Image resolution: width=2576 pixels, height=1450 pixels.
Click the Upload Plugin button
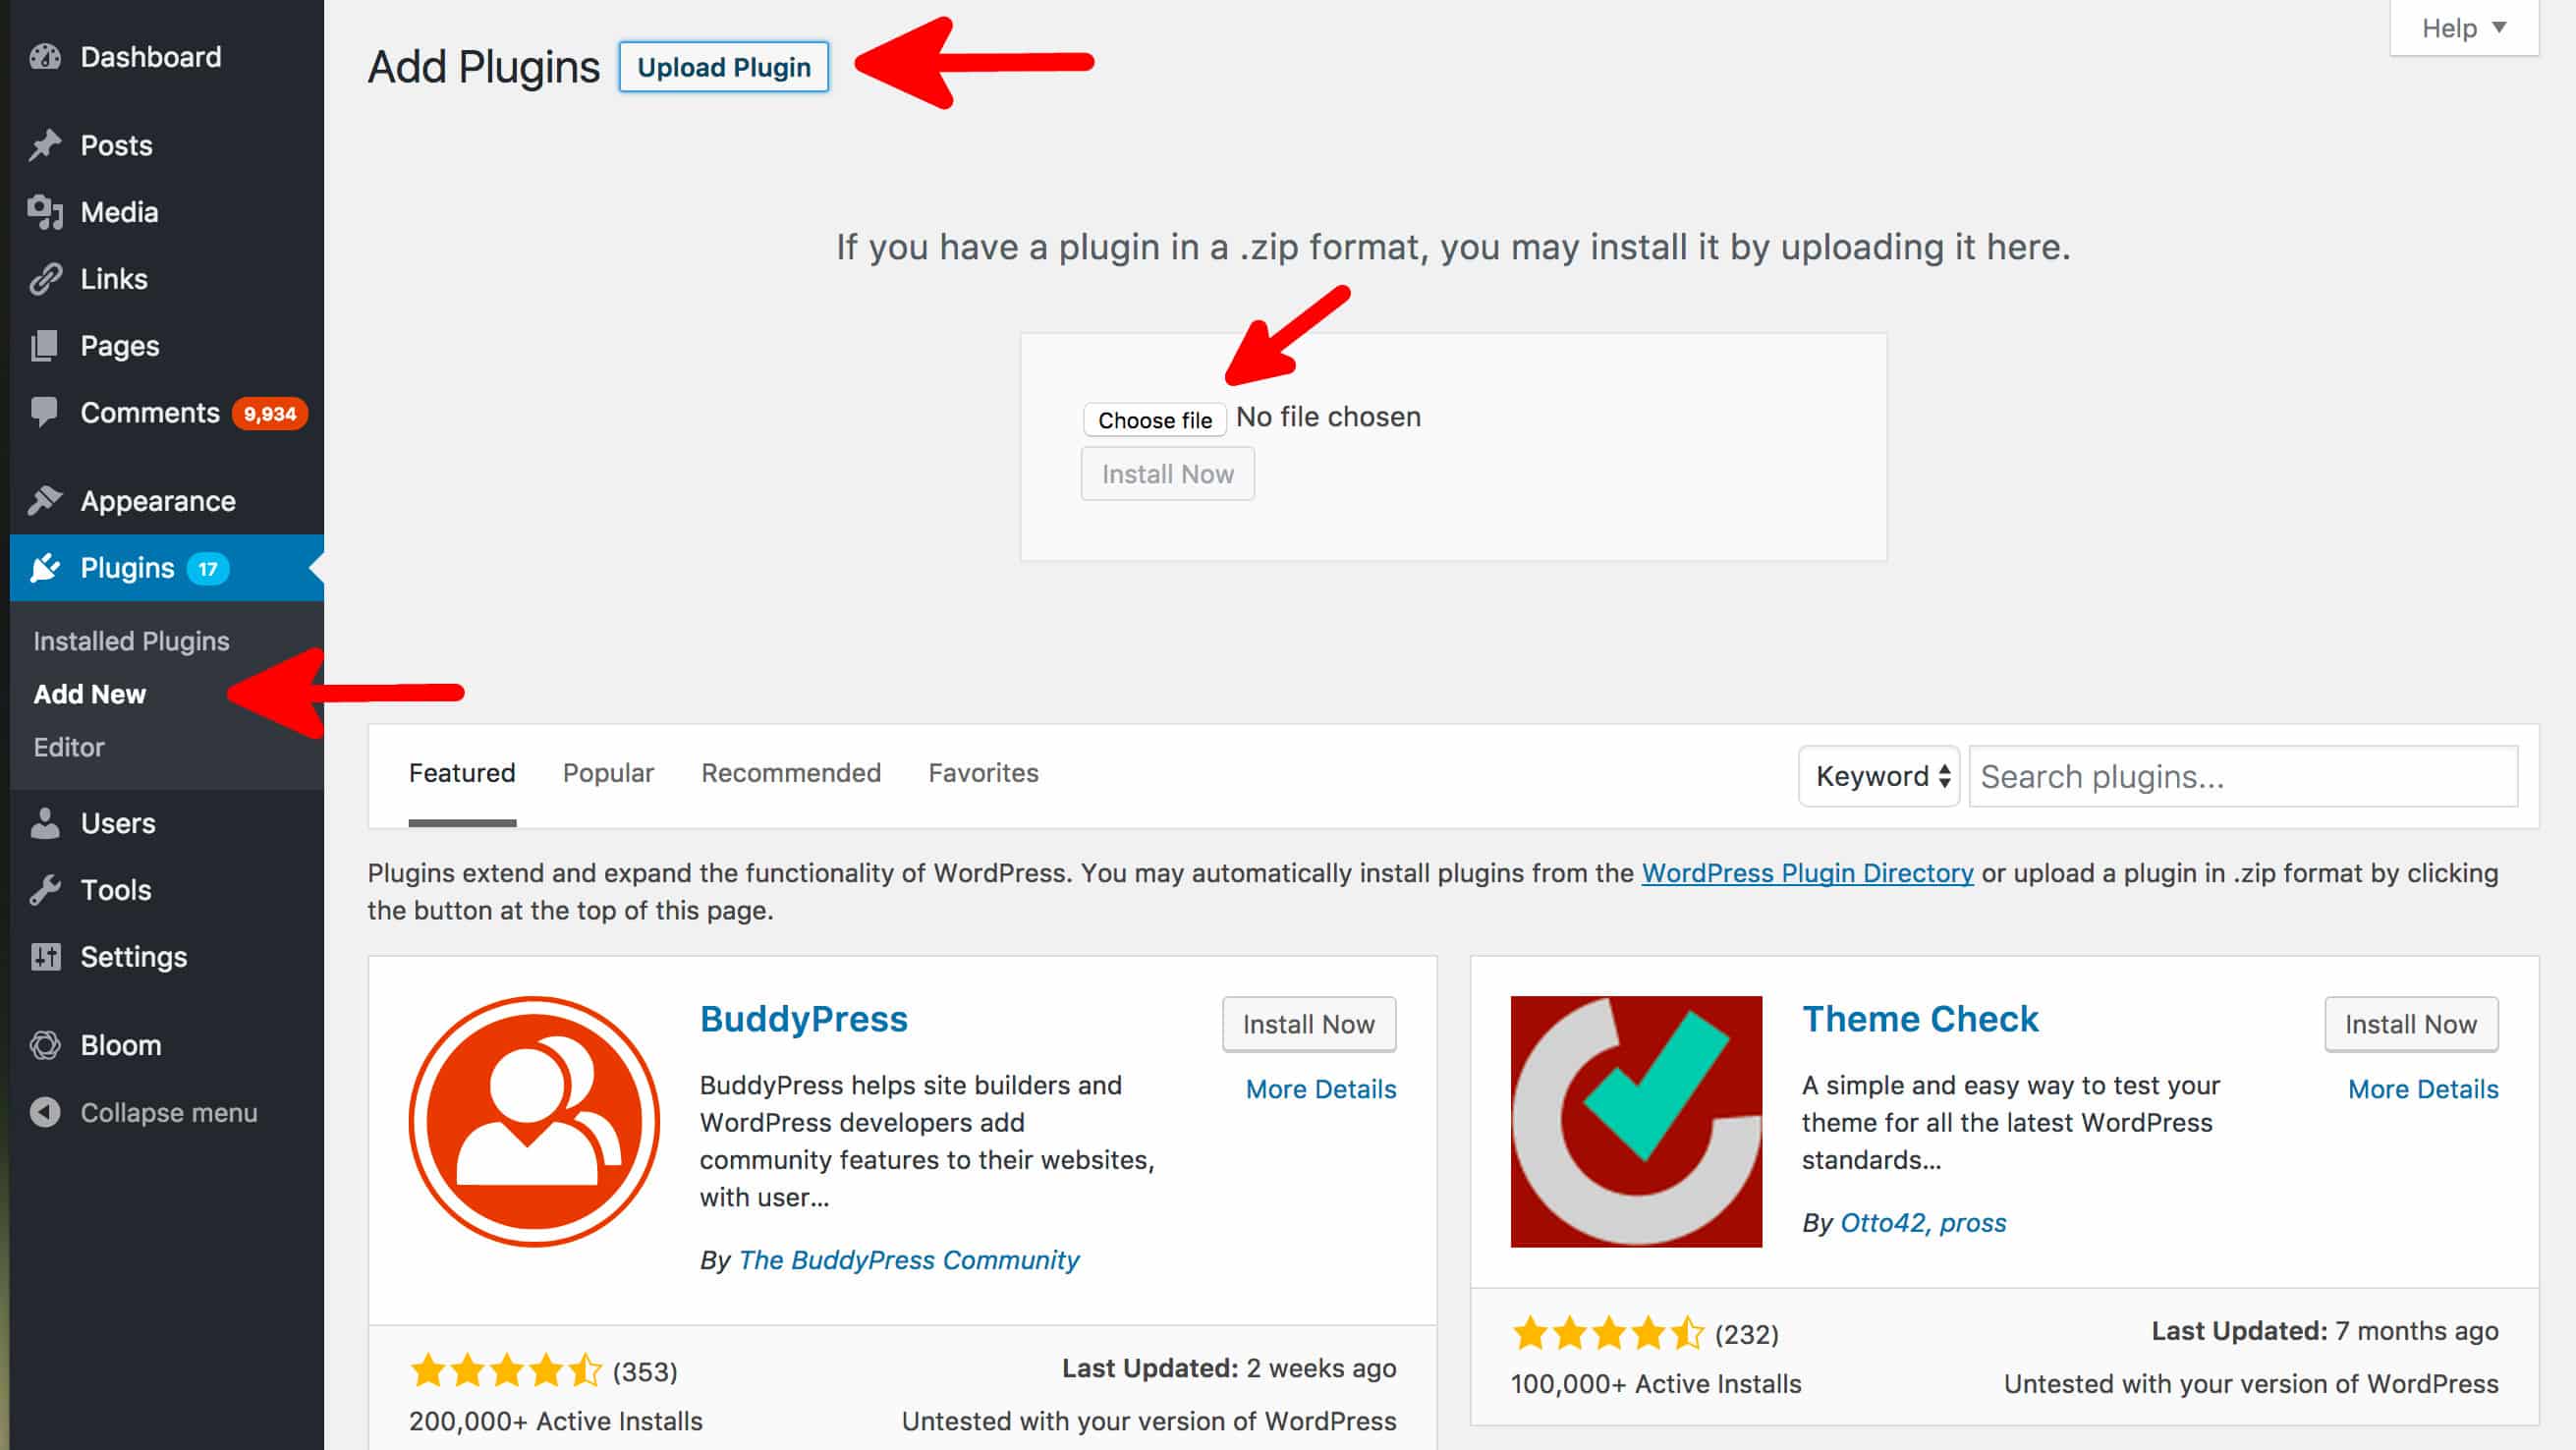pos(724,67)
